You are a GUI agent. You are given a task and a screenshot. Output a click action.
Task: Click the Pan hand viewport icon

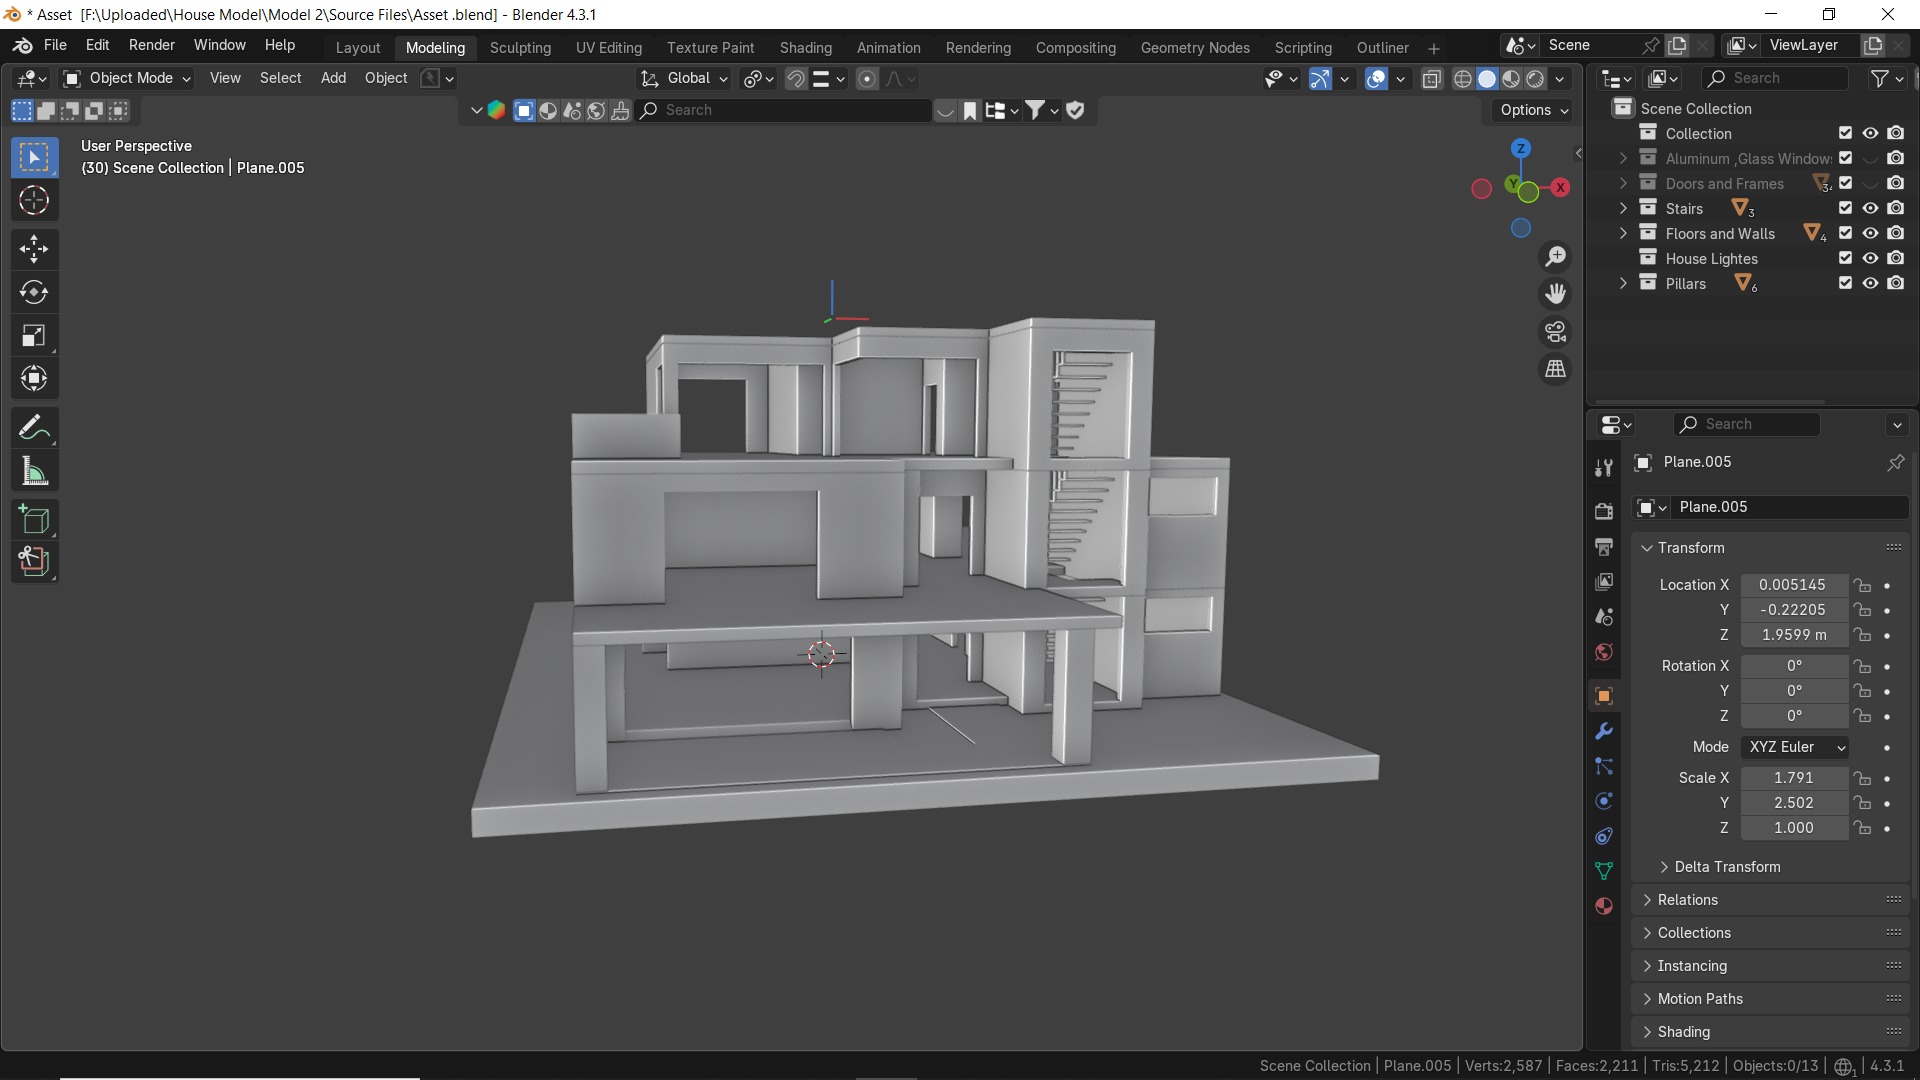[x=1555, y=294]
